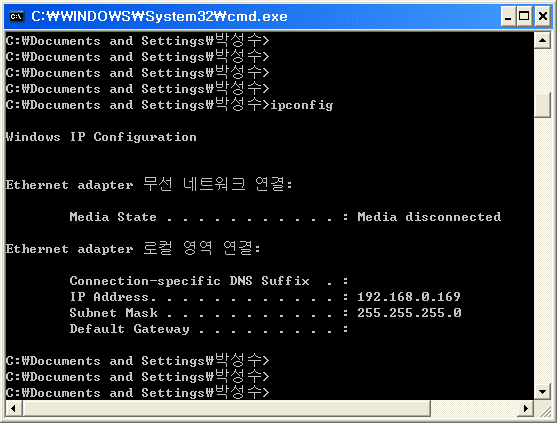Viewport: 557px width, 423px height.
Task: Click the Windows IP Configuration heading line
Action: [101, 137]
